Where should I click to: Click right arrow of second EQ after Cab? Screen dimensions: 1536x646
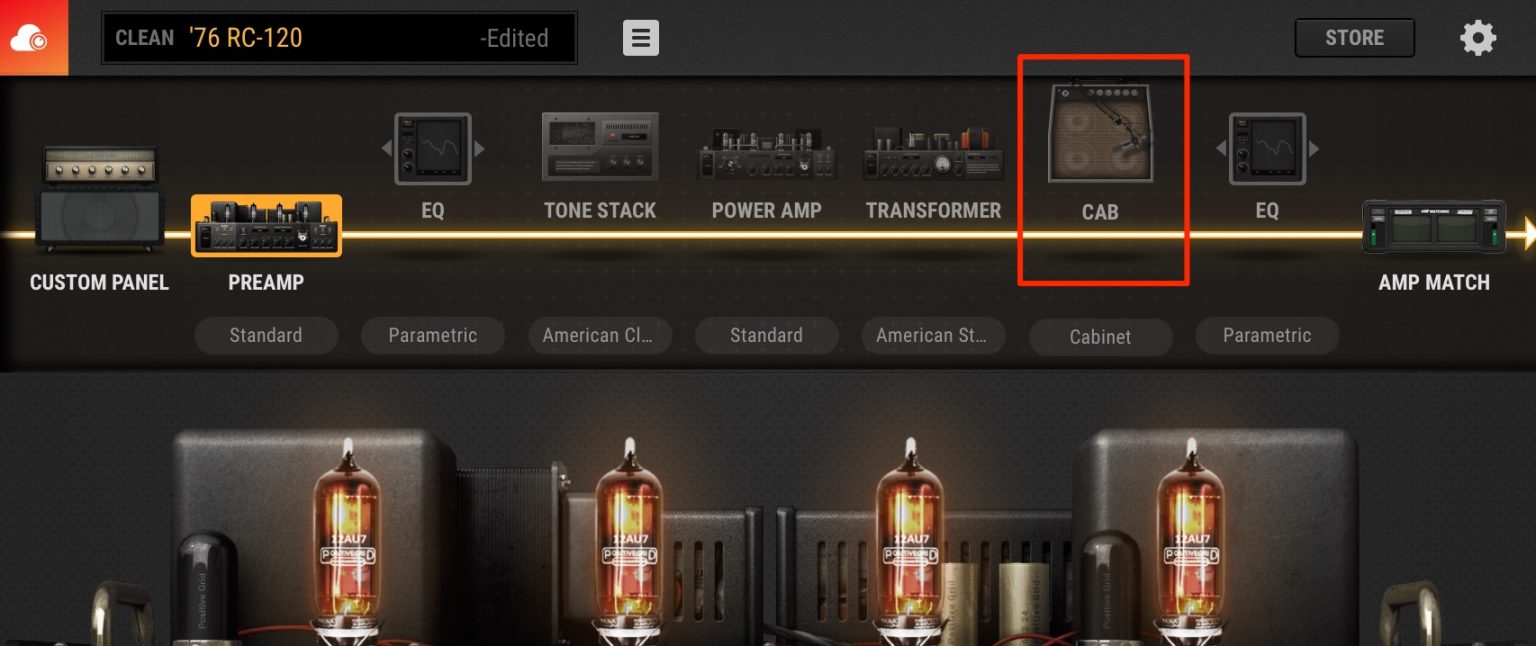[x=1314, y=149]
